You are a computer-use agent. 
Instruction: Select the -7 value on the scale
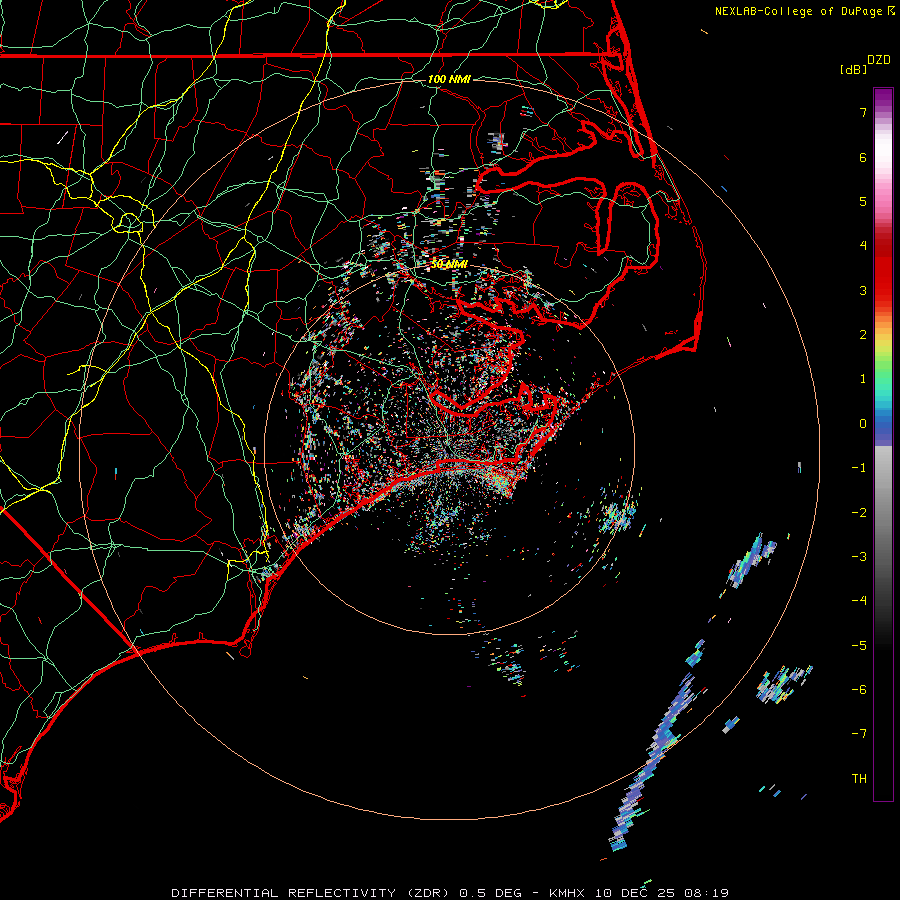pyautogui.click(x=859, y=734)
